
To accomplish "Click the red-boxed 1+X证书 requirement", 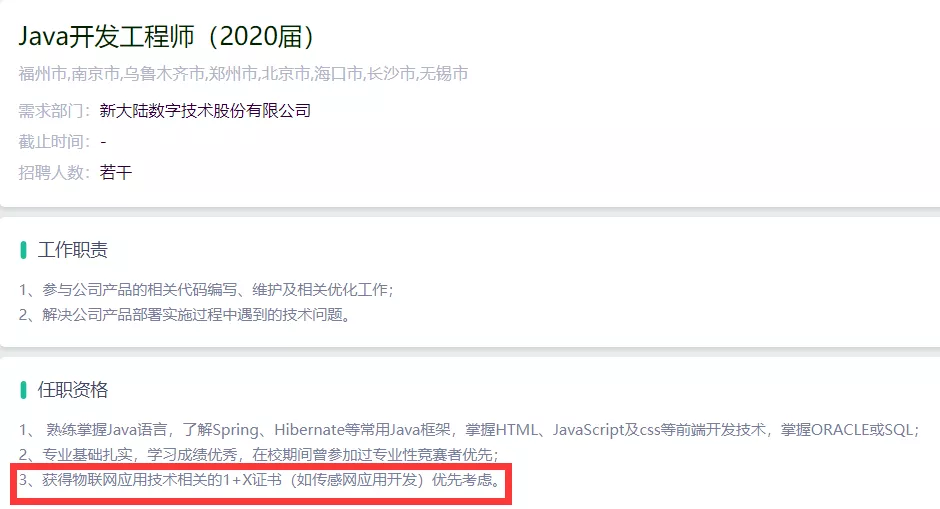I will pyautogui.click(x=260, y=480).
